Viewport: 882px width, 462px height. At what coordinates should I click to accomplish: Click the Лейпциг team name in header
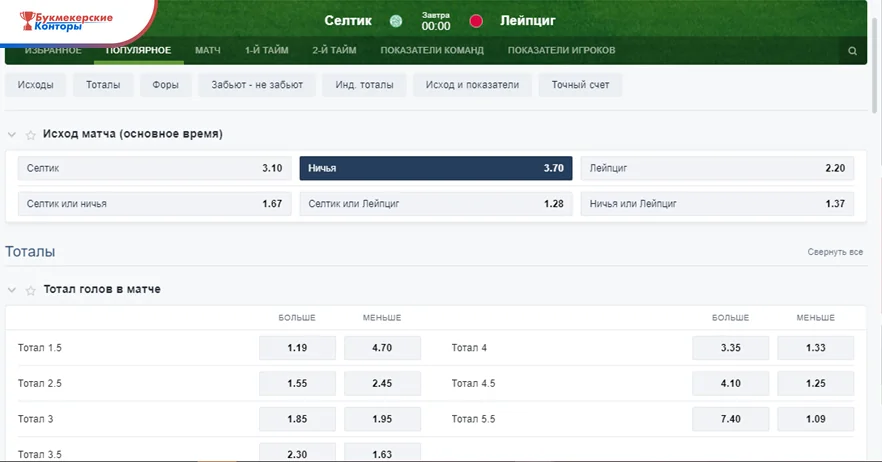[528, 21]
